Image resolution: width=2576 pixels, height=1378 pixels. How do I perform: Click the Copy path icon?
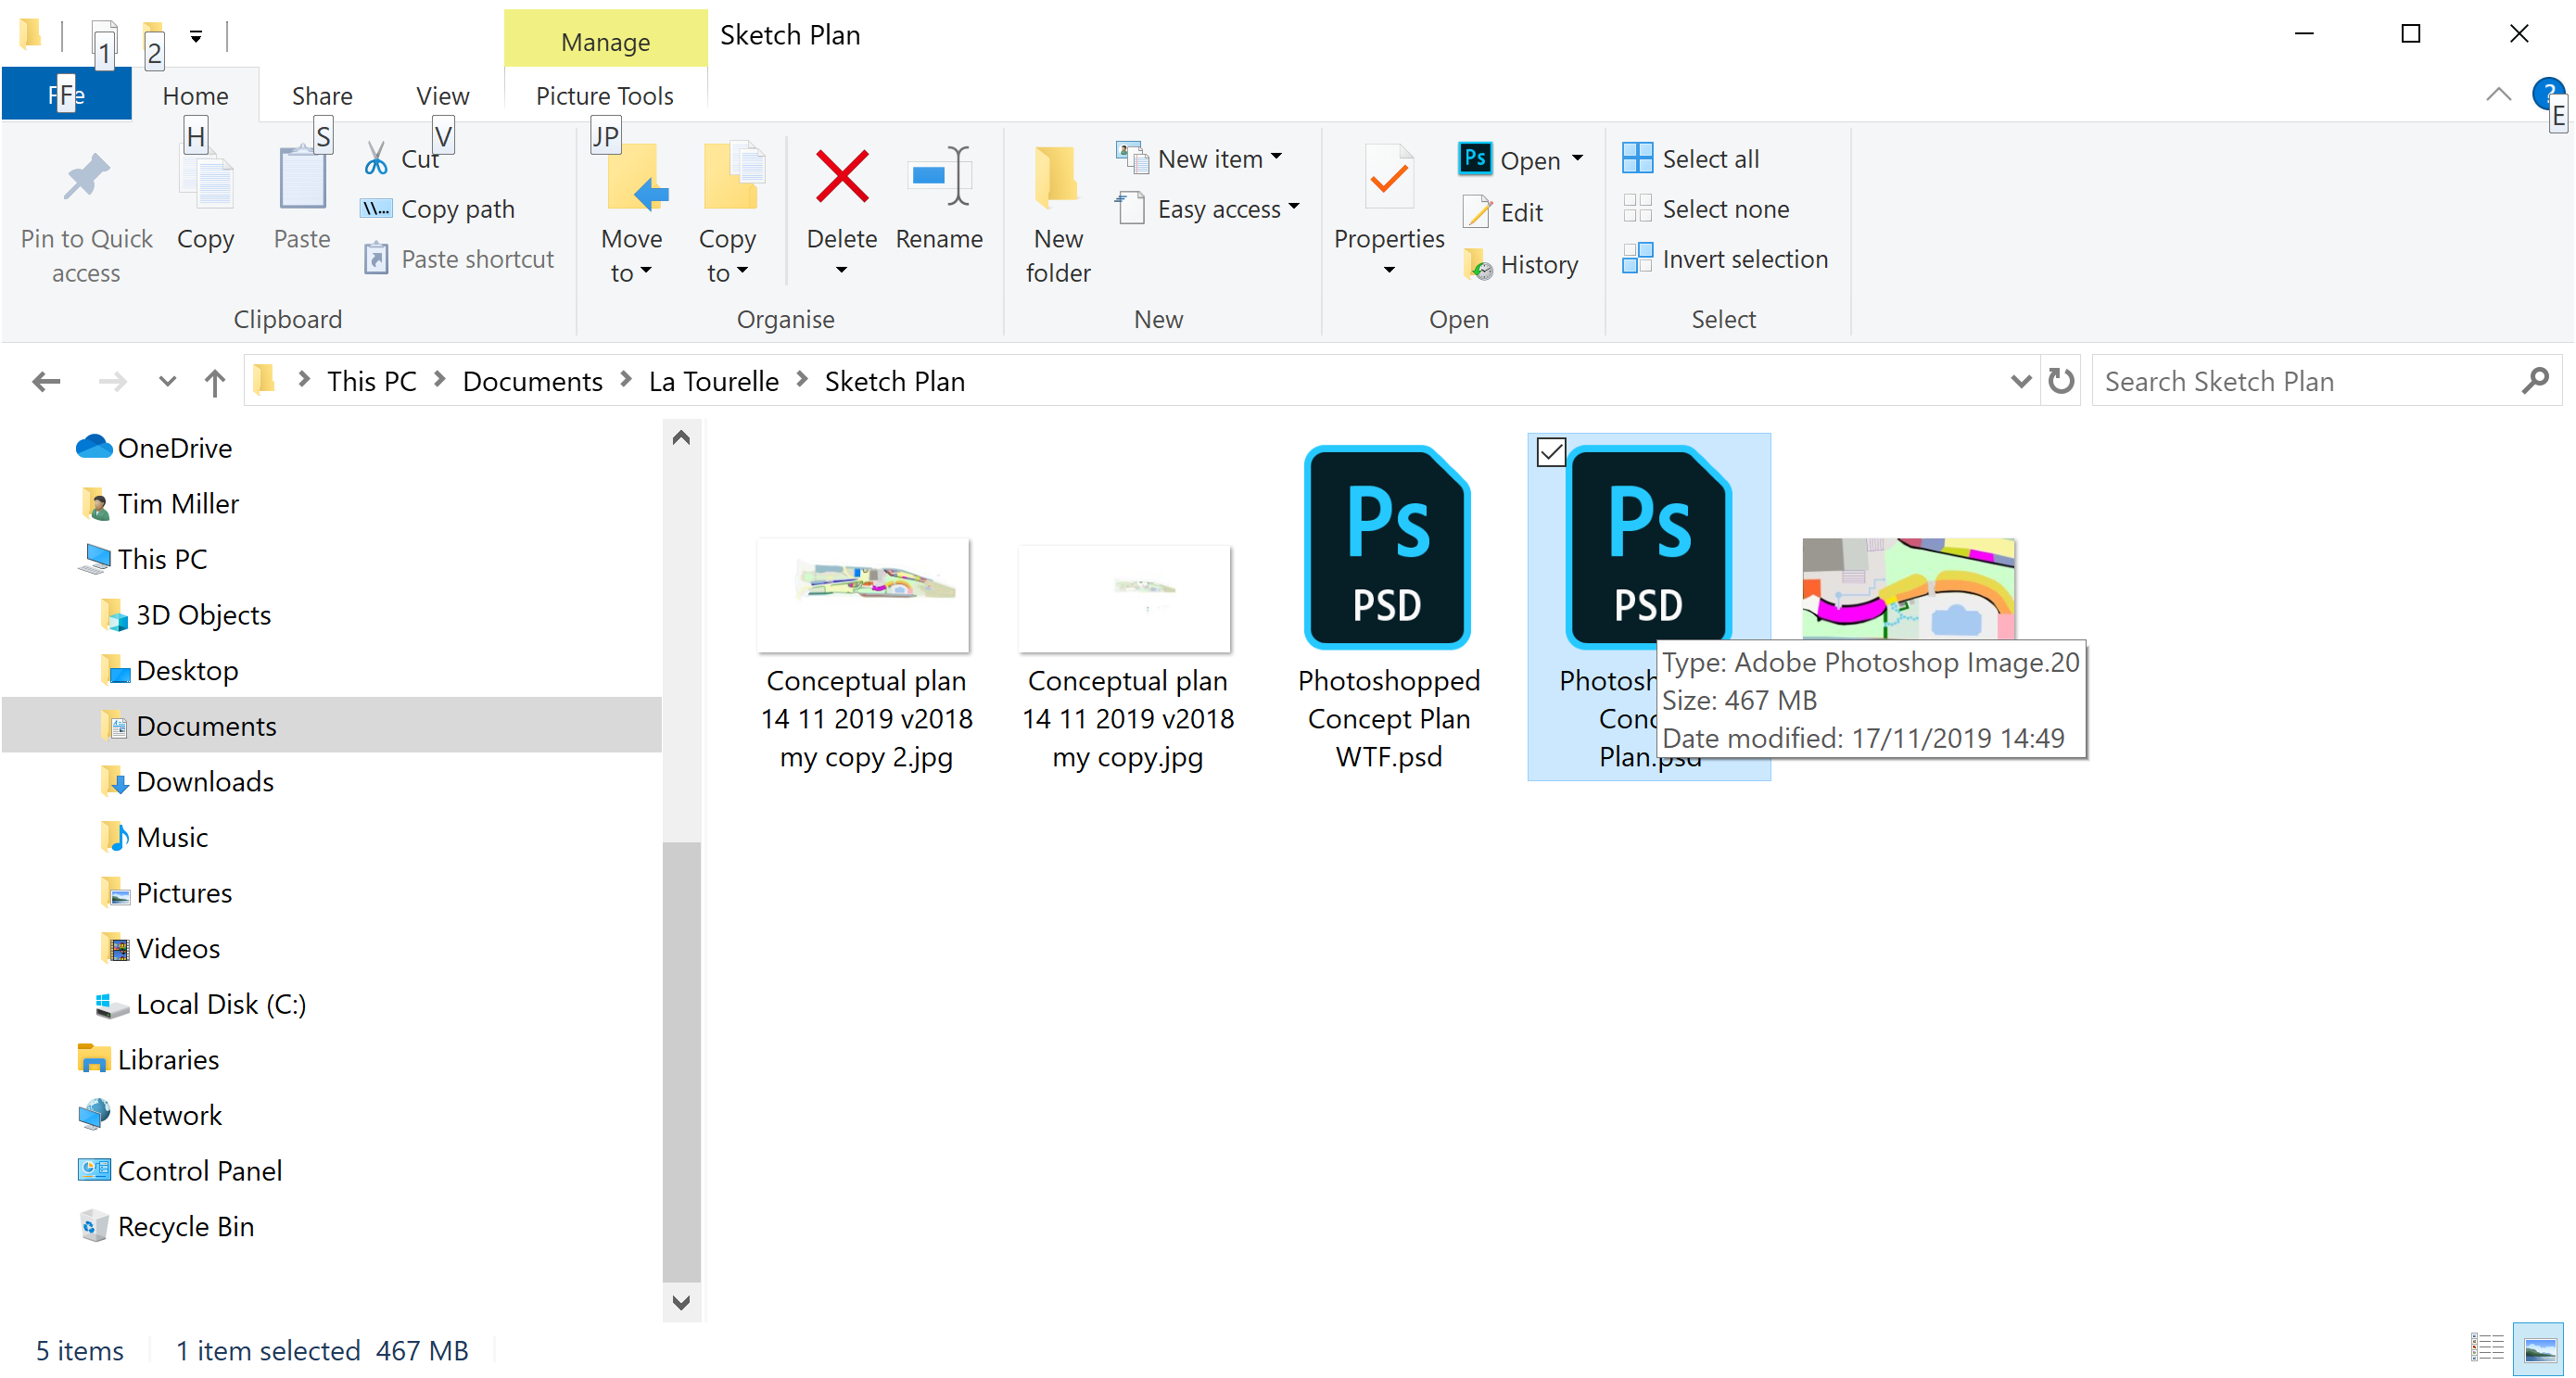point(374,206)
